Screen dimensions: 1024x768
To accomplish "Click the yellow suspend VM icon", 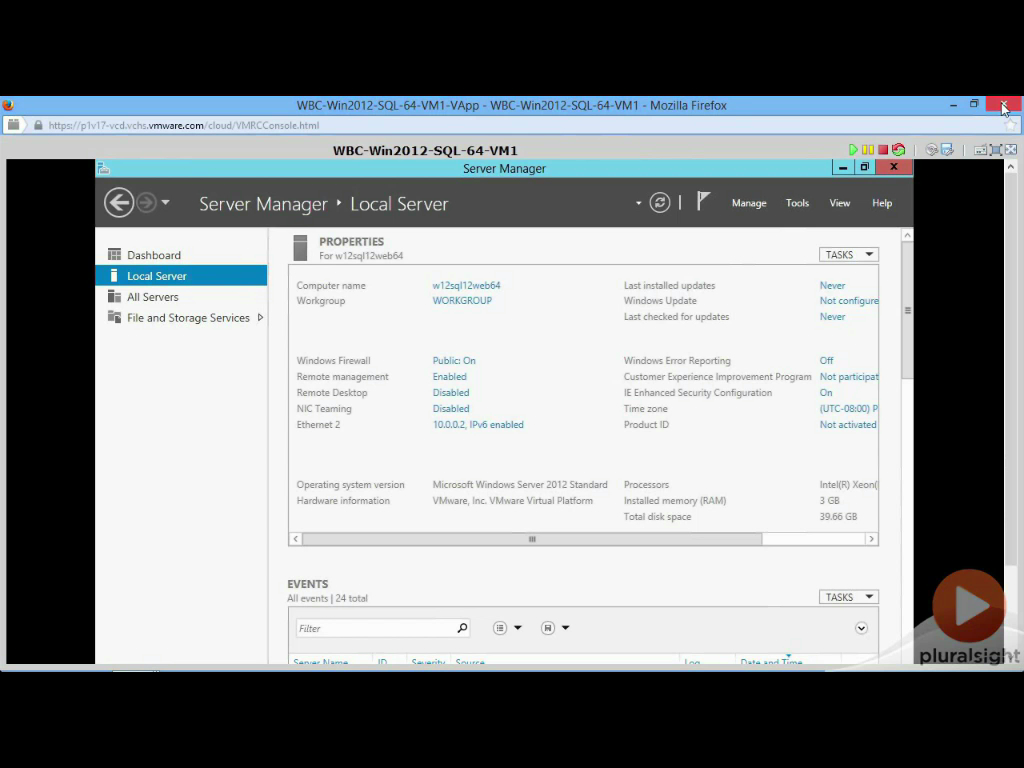I will coord(868,150).
